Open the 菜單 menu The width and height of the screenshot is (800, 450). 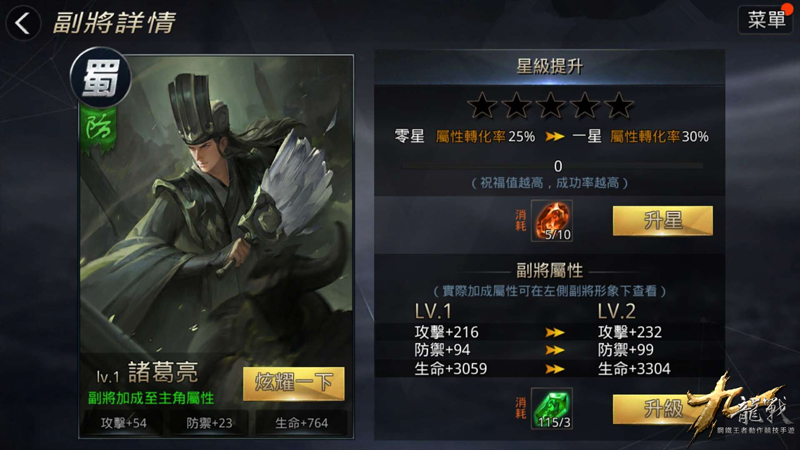[765, 20]
